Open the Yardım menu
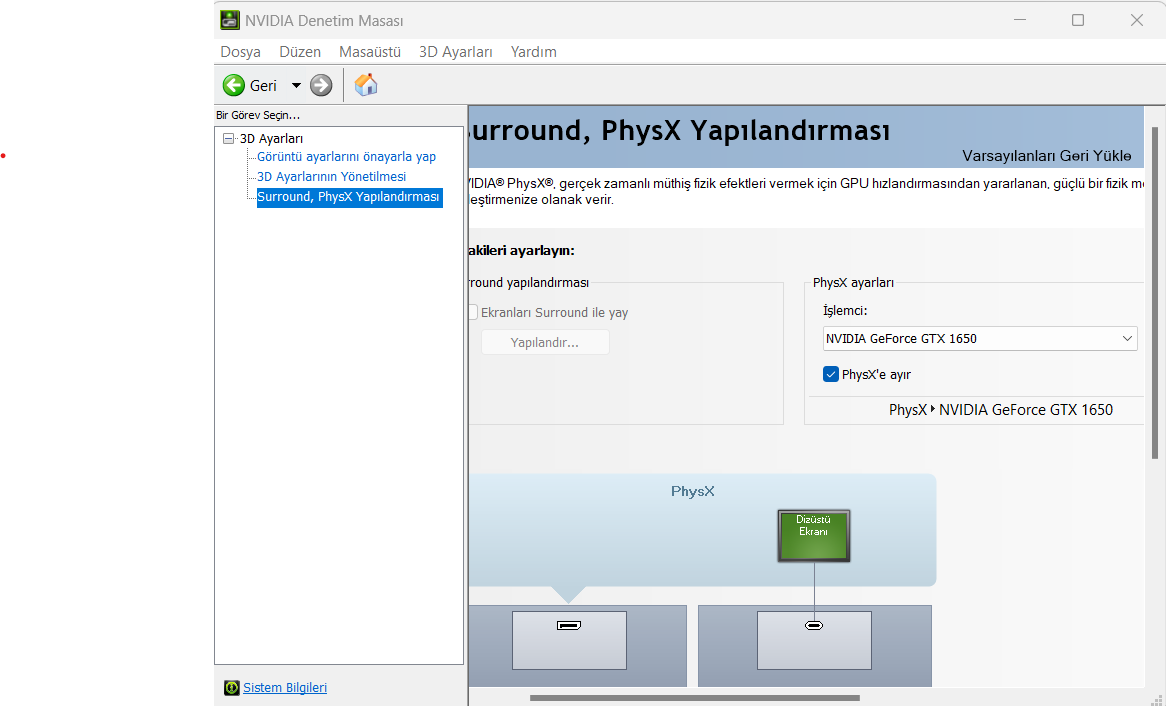 tap(533, 52)
